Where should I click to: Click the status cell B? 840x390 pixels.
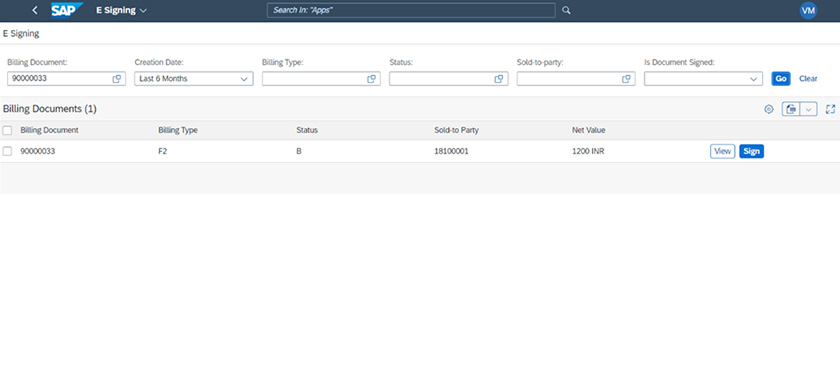299,152
